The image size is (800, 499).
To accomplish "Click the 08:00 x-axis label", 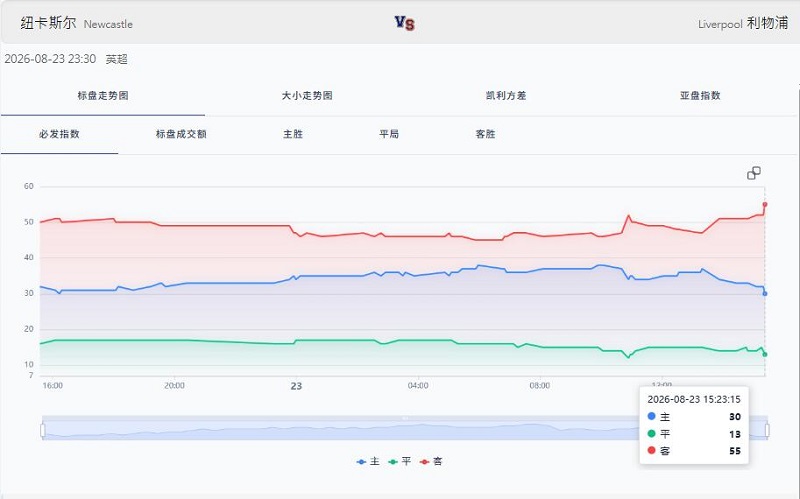I will (x=540, y=386).
